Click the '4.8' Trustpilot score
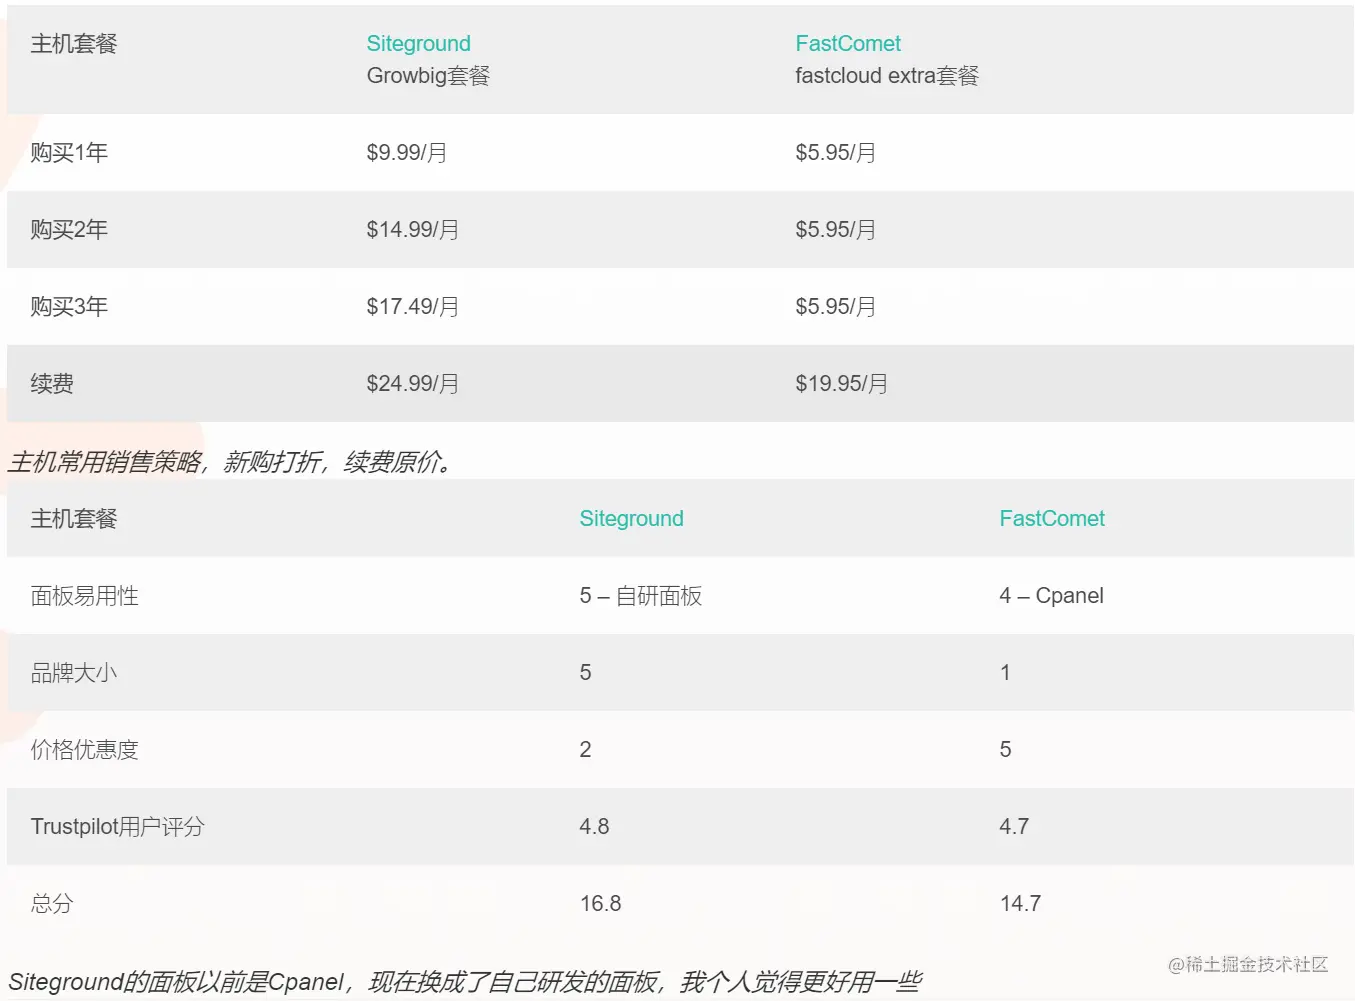Image resolution: width=1355 pixels, height=1001 pixels. point(594,827)
